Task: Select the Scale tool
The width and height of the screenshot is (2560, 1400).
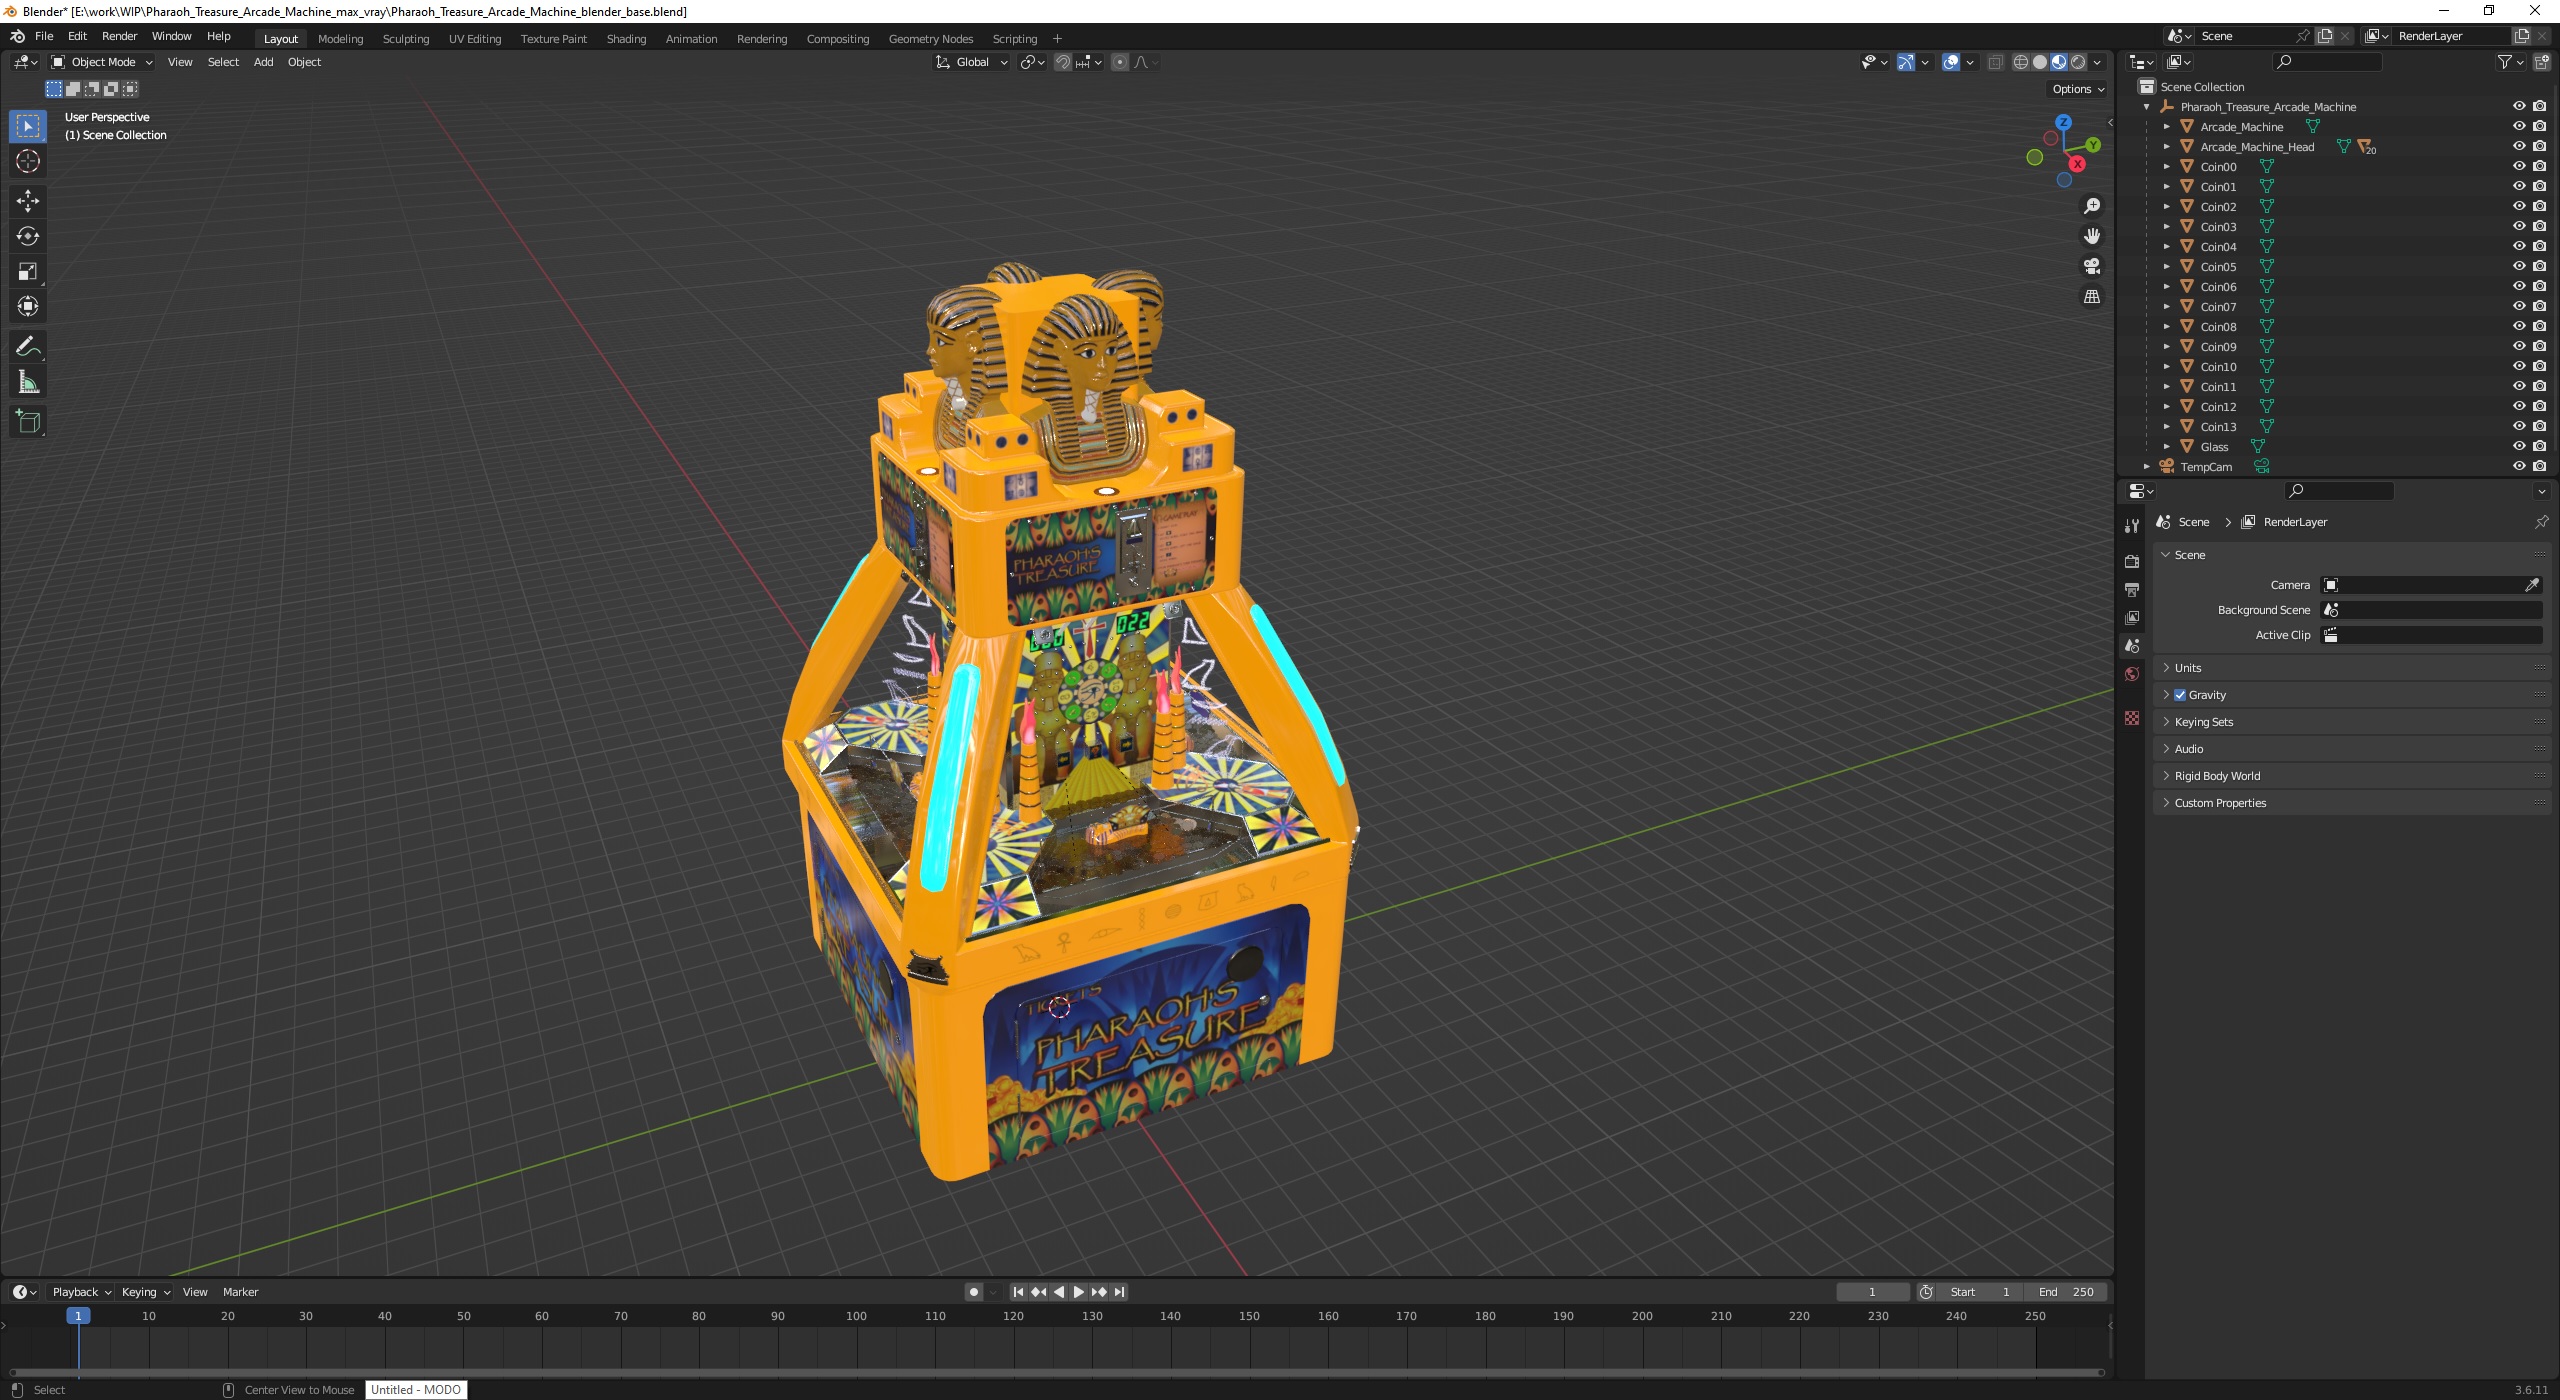Action: pos(27,271)
